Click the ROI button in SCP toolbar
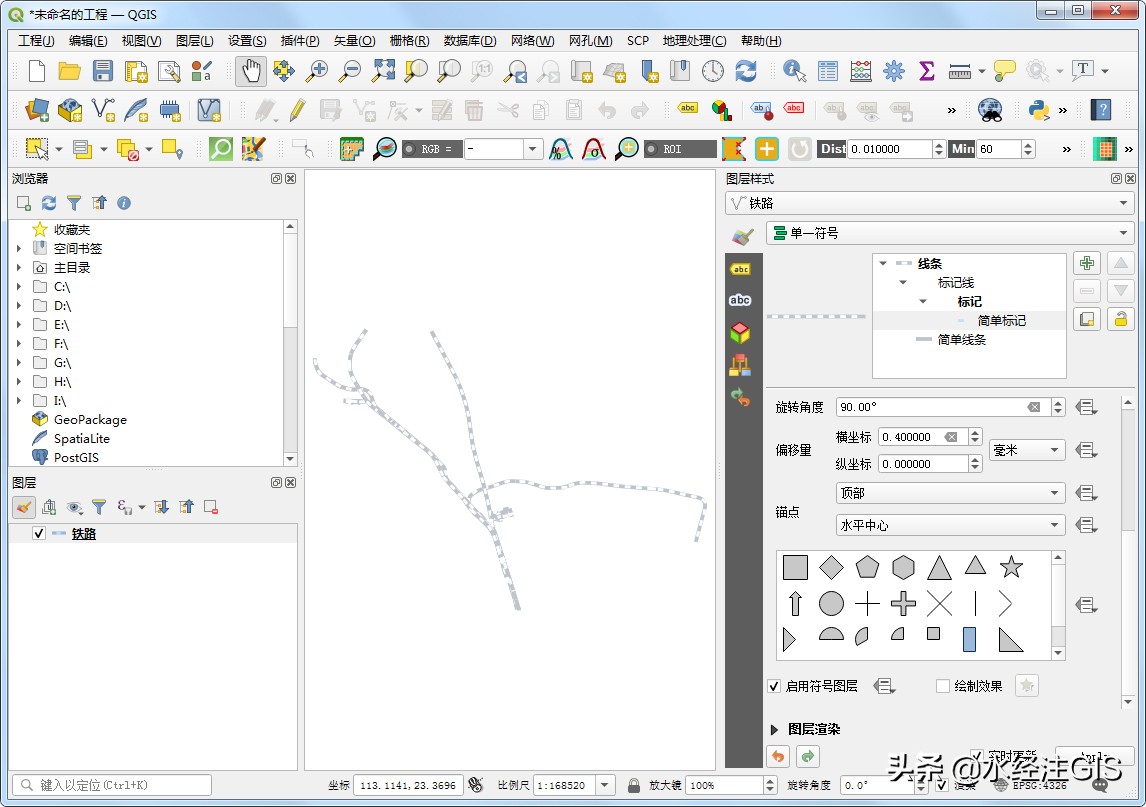Image resolution: width=1146 pixels, height=807 pixels. tap(680, 148)
